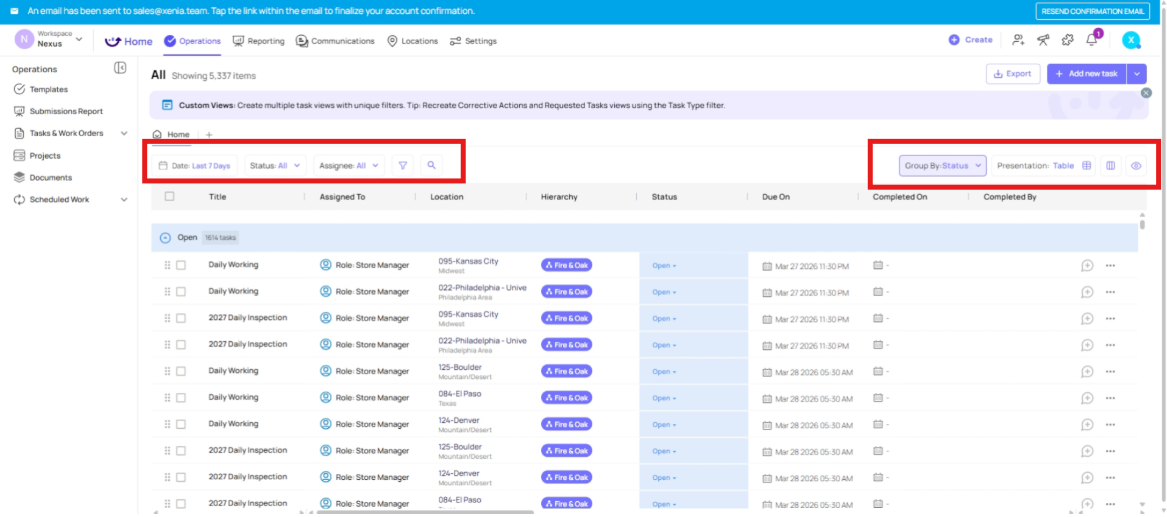Viewport: 1167px width, 517px height.
Task: Click the search magnifier icon
Action: pyautogui.click(x=431, y=166)
